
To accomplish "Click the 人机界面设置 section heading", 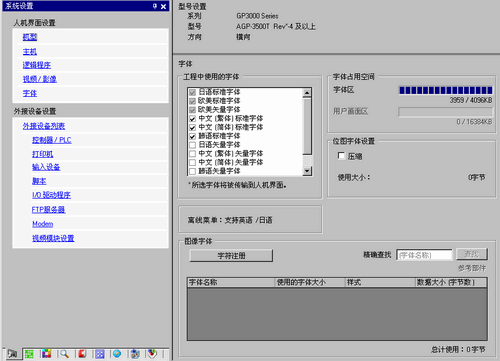I will (34, 23).
